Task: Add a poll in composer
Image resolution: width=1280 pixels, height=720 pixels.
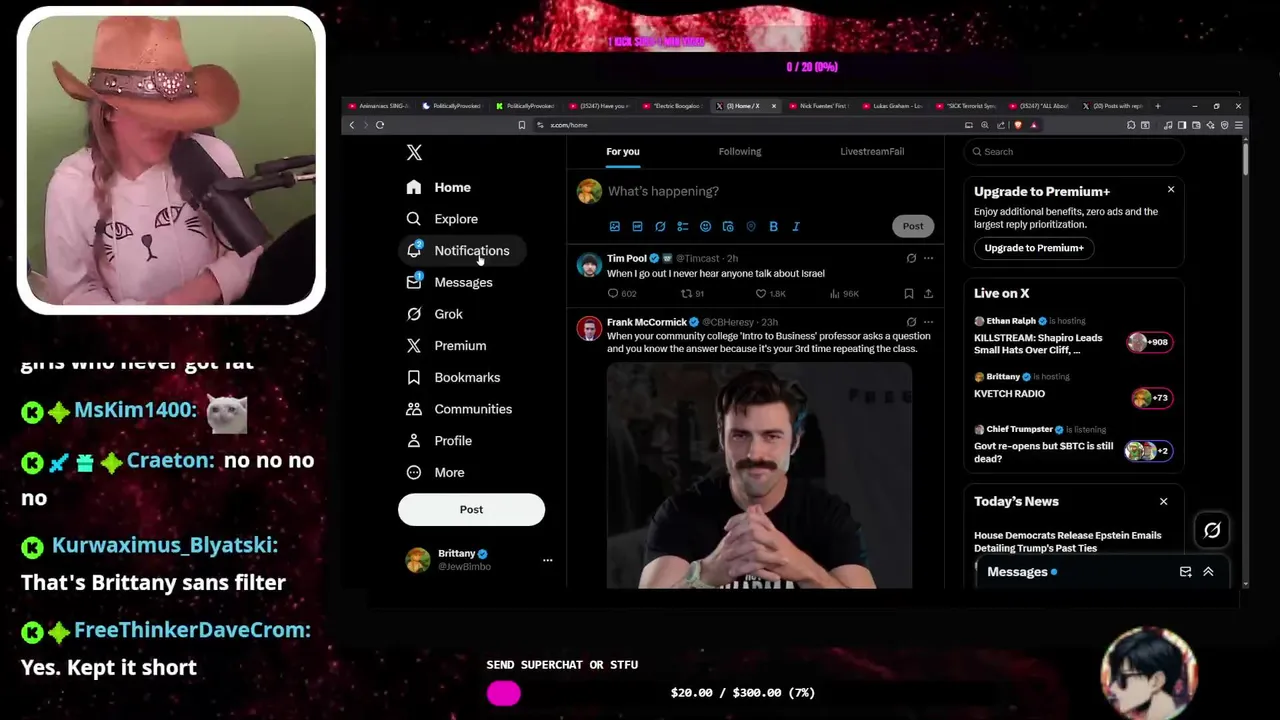Action: pyautogui.click(x=683, y=227)
